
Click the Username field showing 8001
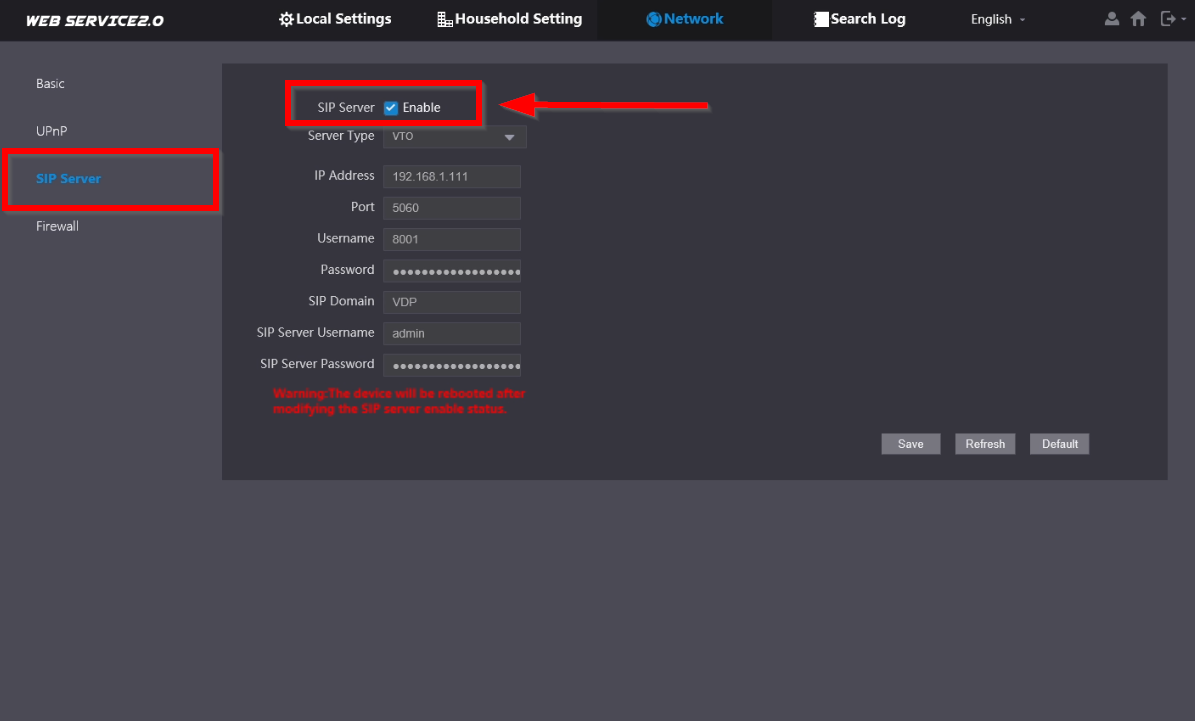[x=452, y=239]
